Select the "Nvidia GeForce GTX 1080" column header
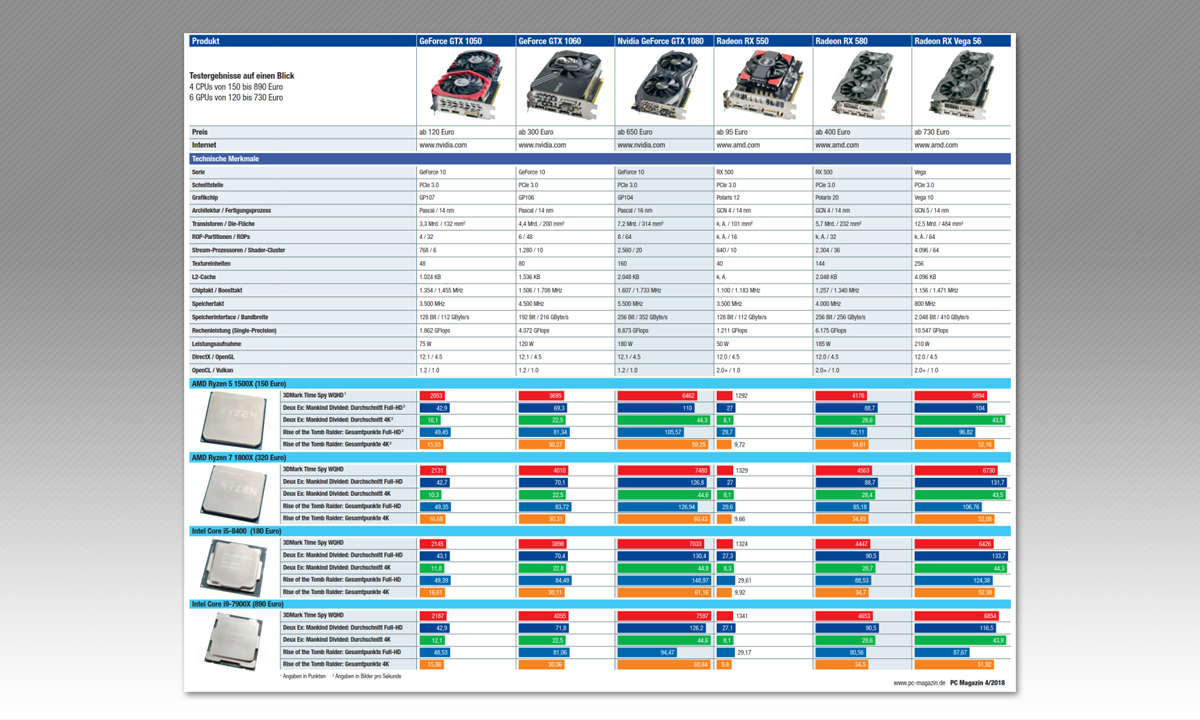 664,41
